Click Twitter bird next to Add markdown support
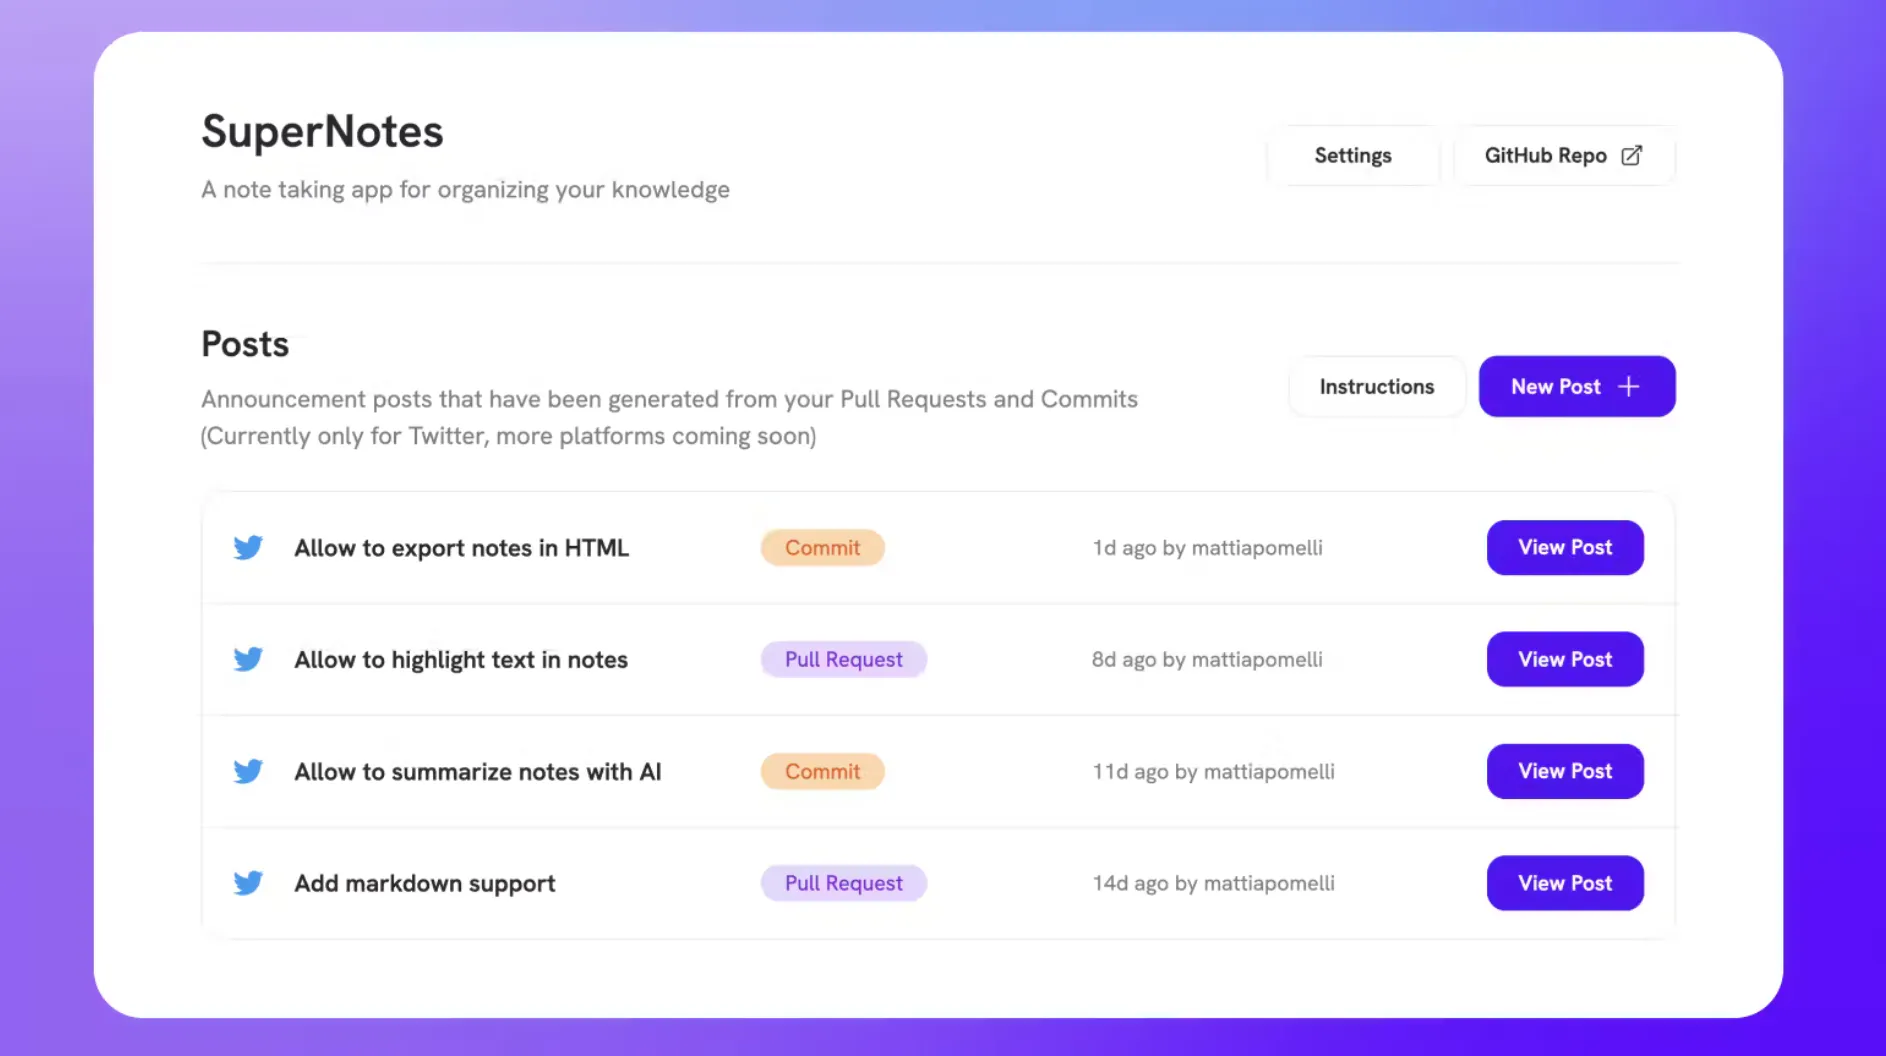This screenshot has width=1886, height=1056. coord(248,883)
